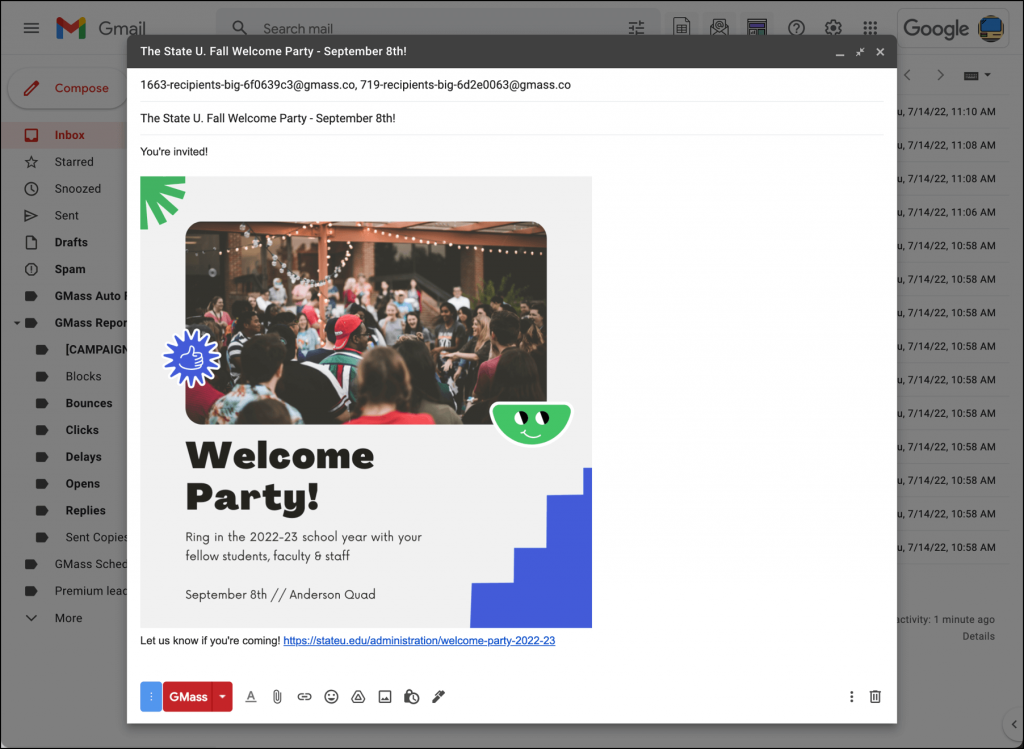Insert a signature using the pen icon
The width and height of the screenshot is (1024, 749).
click(x=438, y=696)
